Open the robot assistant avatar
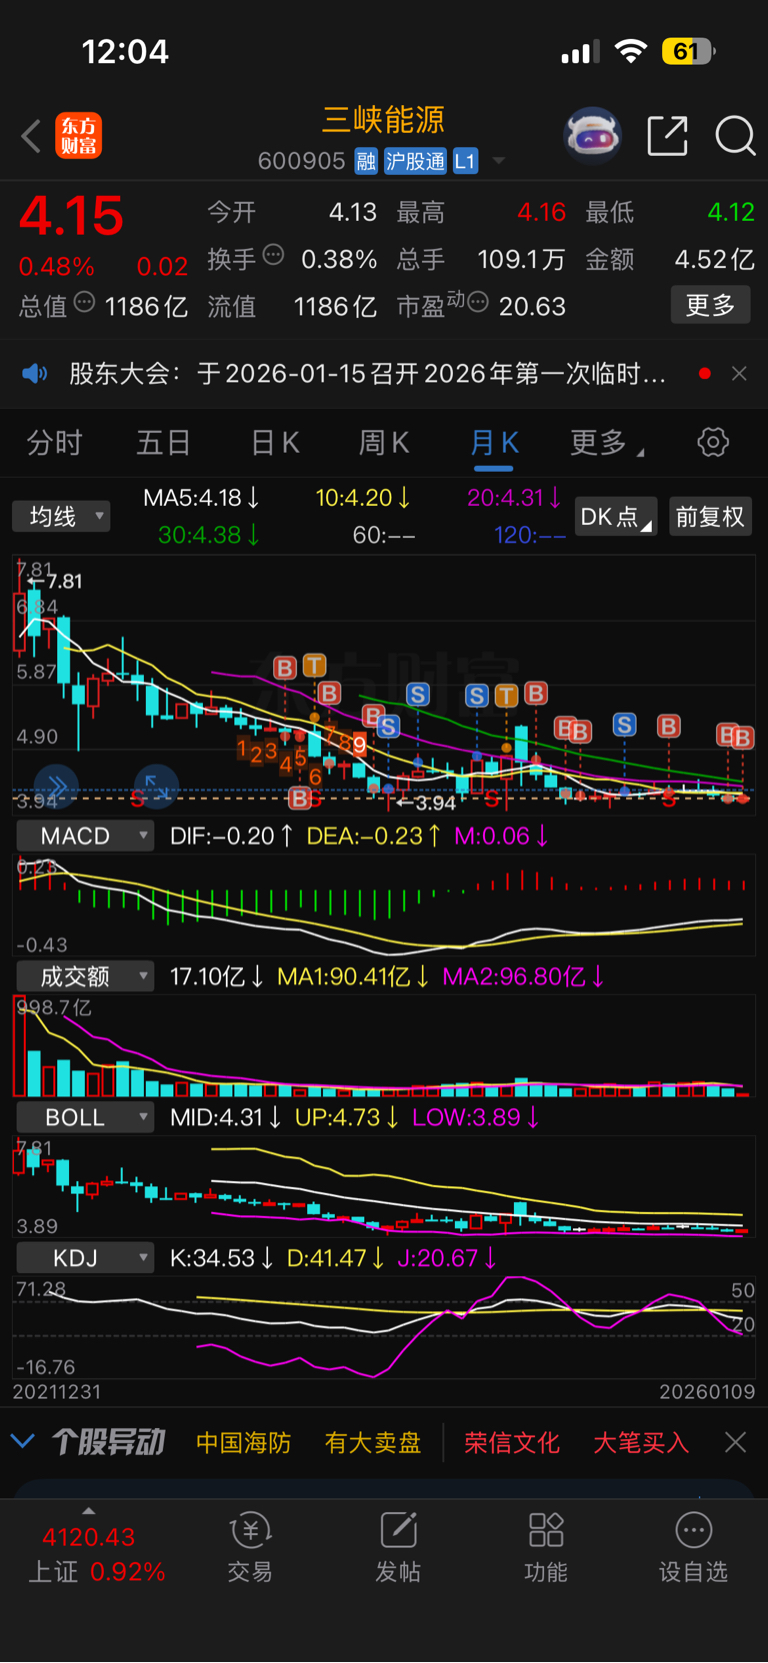The image size is (768, 1663). (x=592, y=135)
